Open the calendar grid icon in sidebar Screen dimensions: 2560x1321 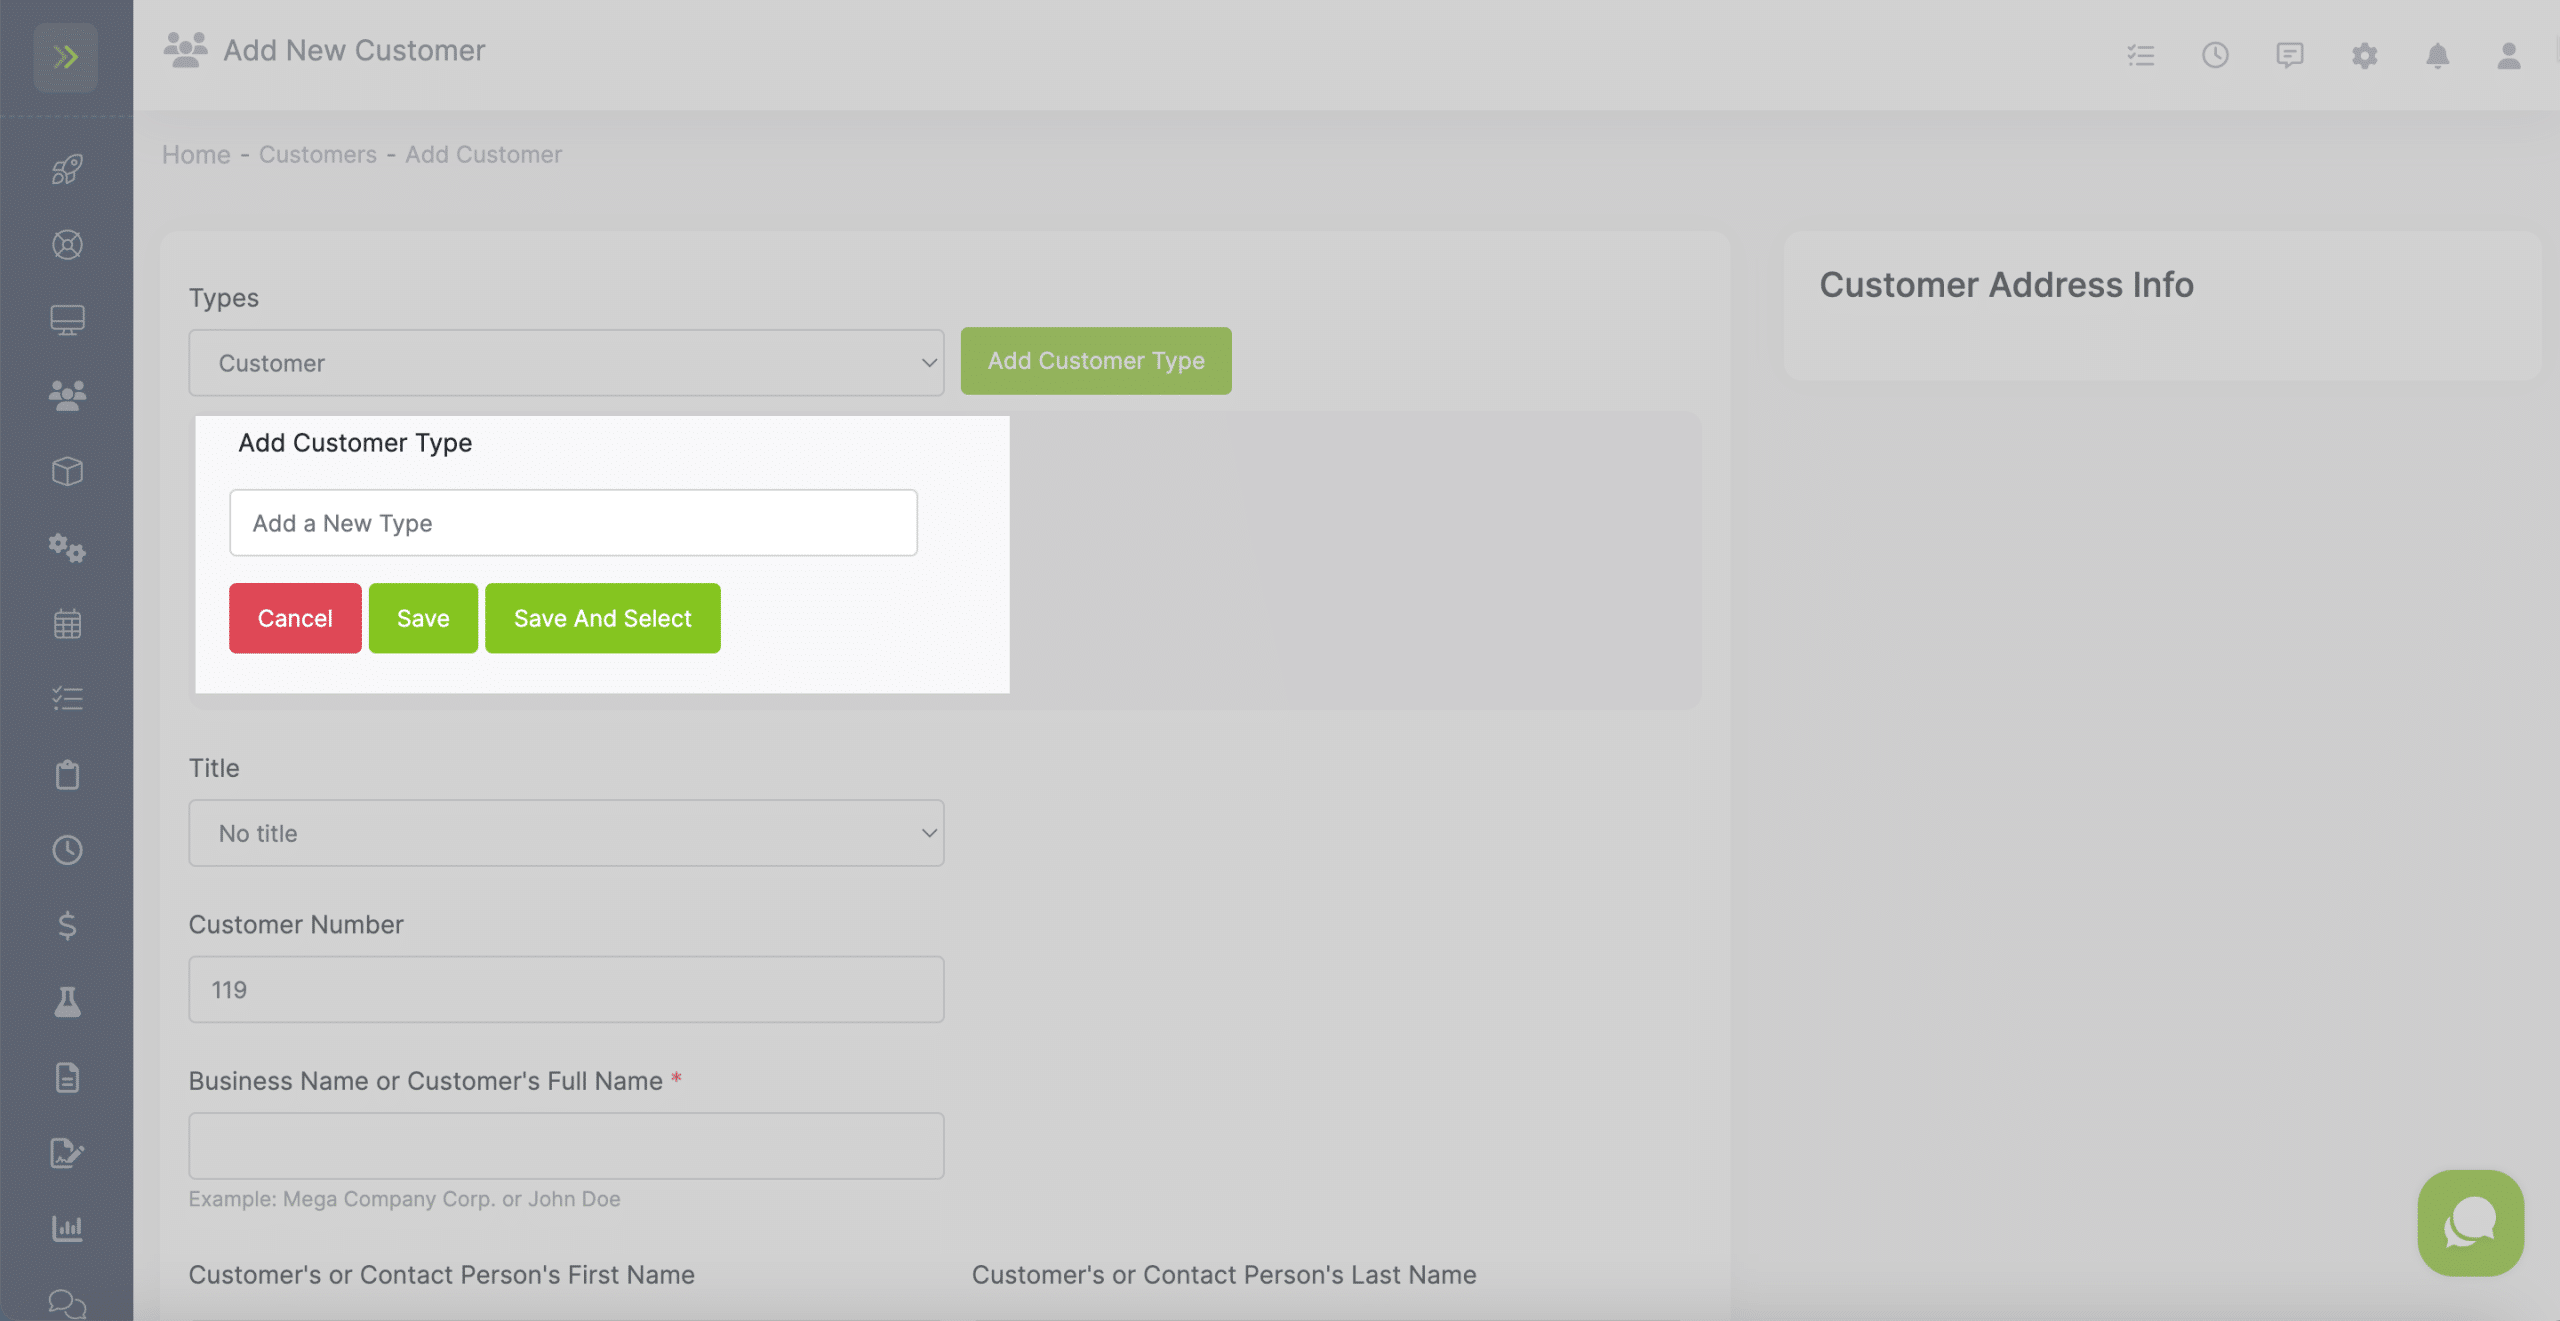tap(67, 624)
